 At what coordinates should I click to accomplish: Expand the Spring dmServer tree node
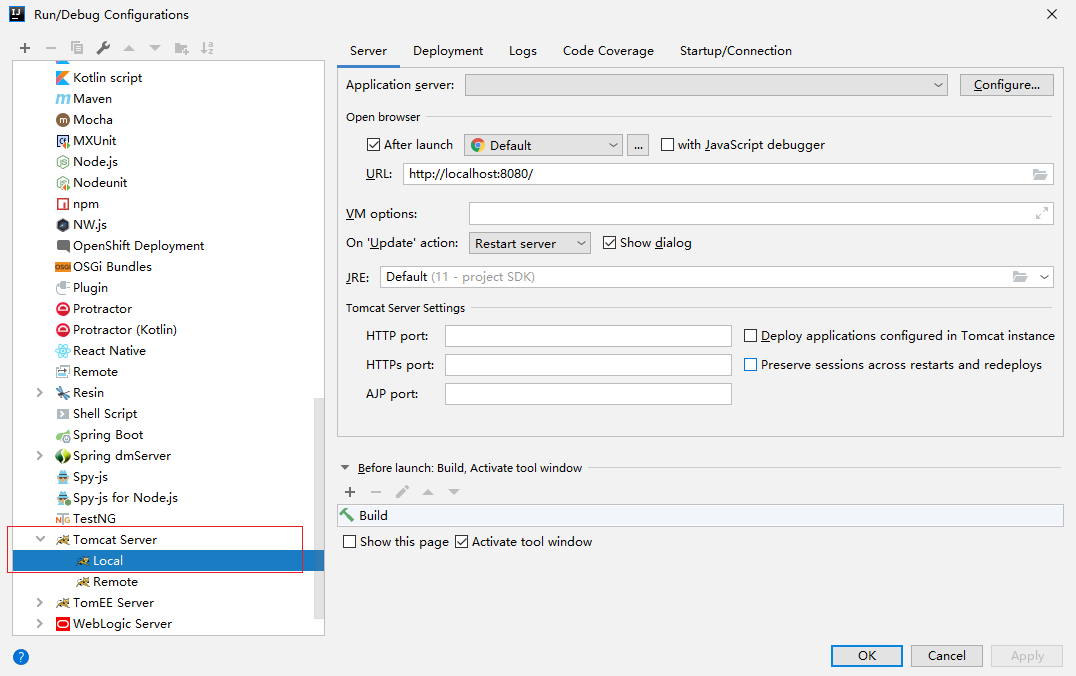point(40,456)
